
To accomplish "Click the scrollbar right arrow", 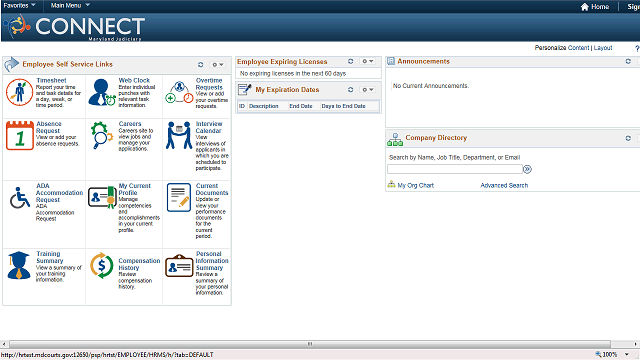I will pyautogui.click(x=636, y=344).
